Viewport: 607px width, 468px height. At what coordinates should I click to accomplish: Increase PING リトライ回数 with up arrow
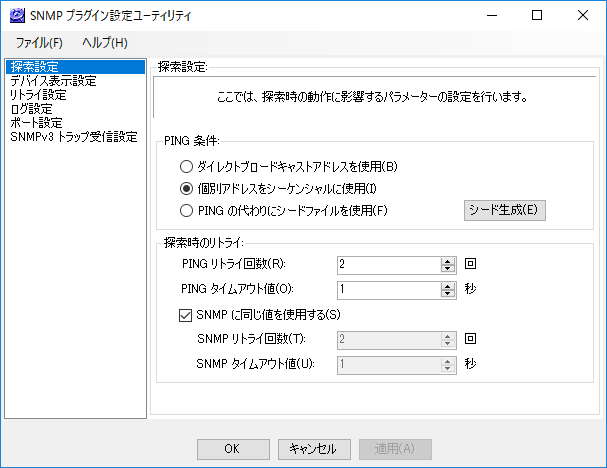point(448,262)
